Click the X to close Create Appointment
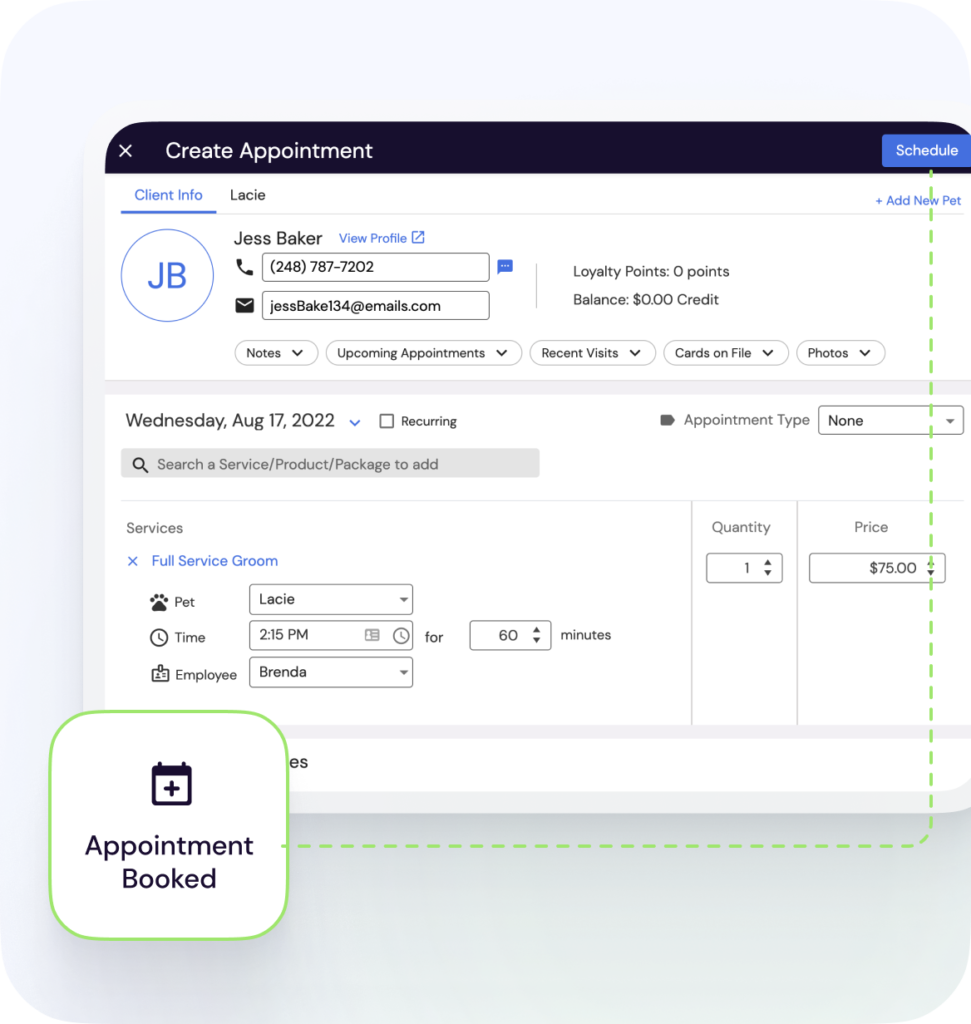The width and height of the screenshot is (971, 1024). pyautogui.click(x=126, y=151)
